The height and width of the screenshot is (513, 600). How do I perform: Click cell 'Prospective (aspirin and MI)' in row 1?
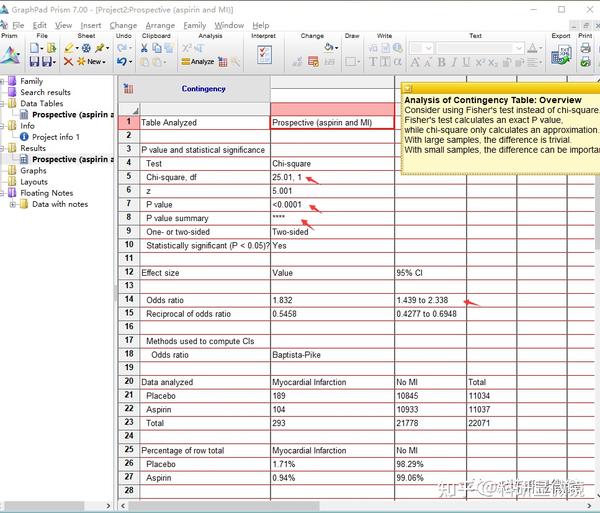[x=332, y=122]
